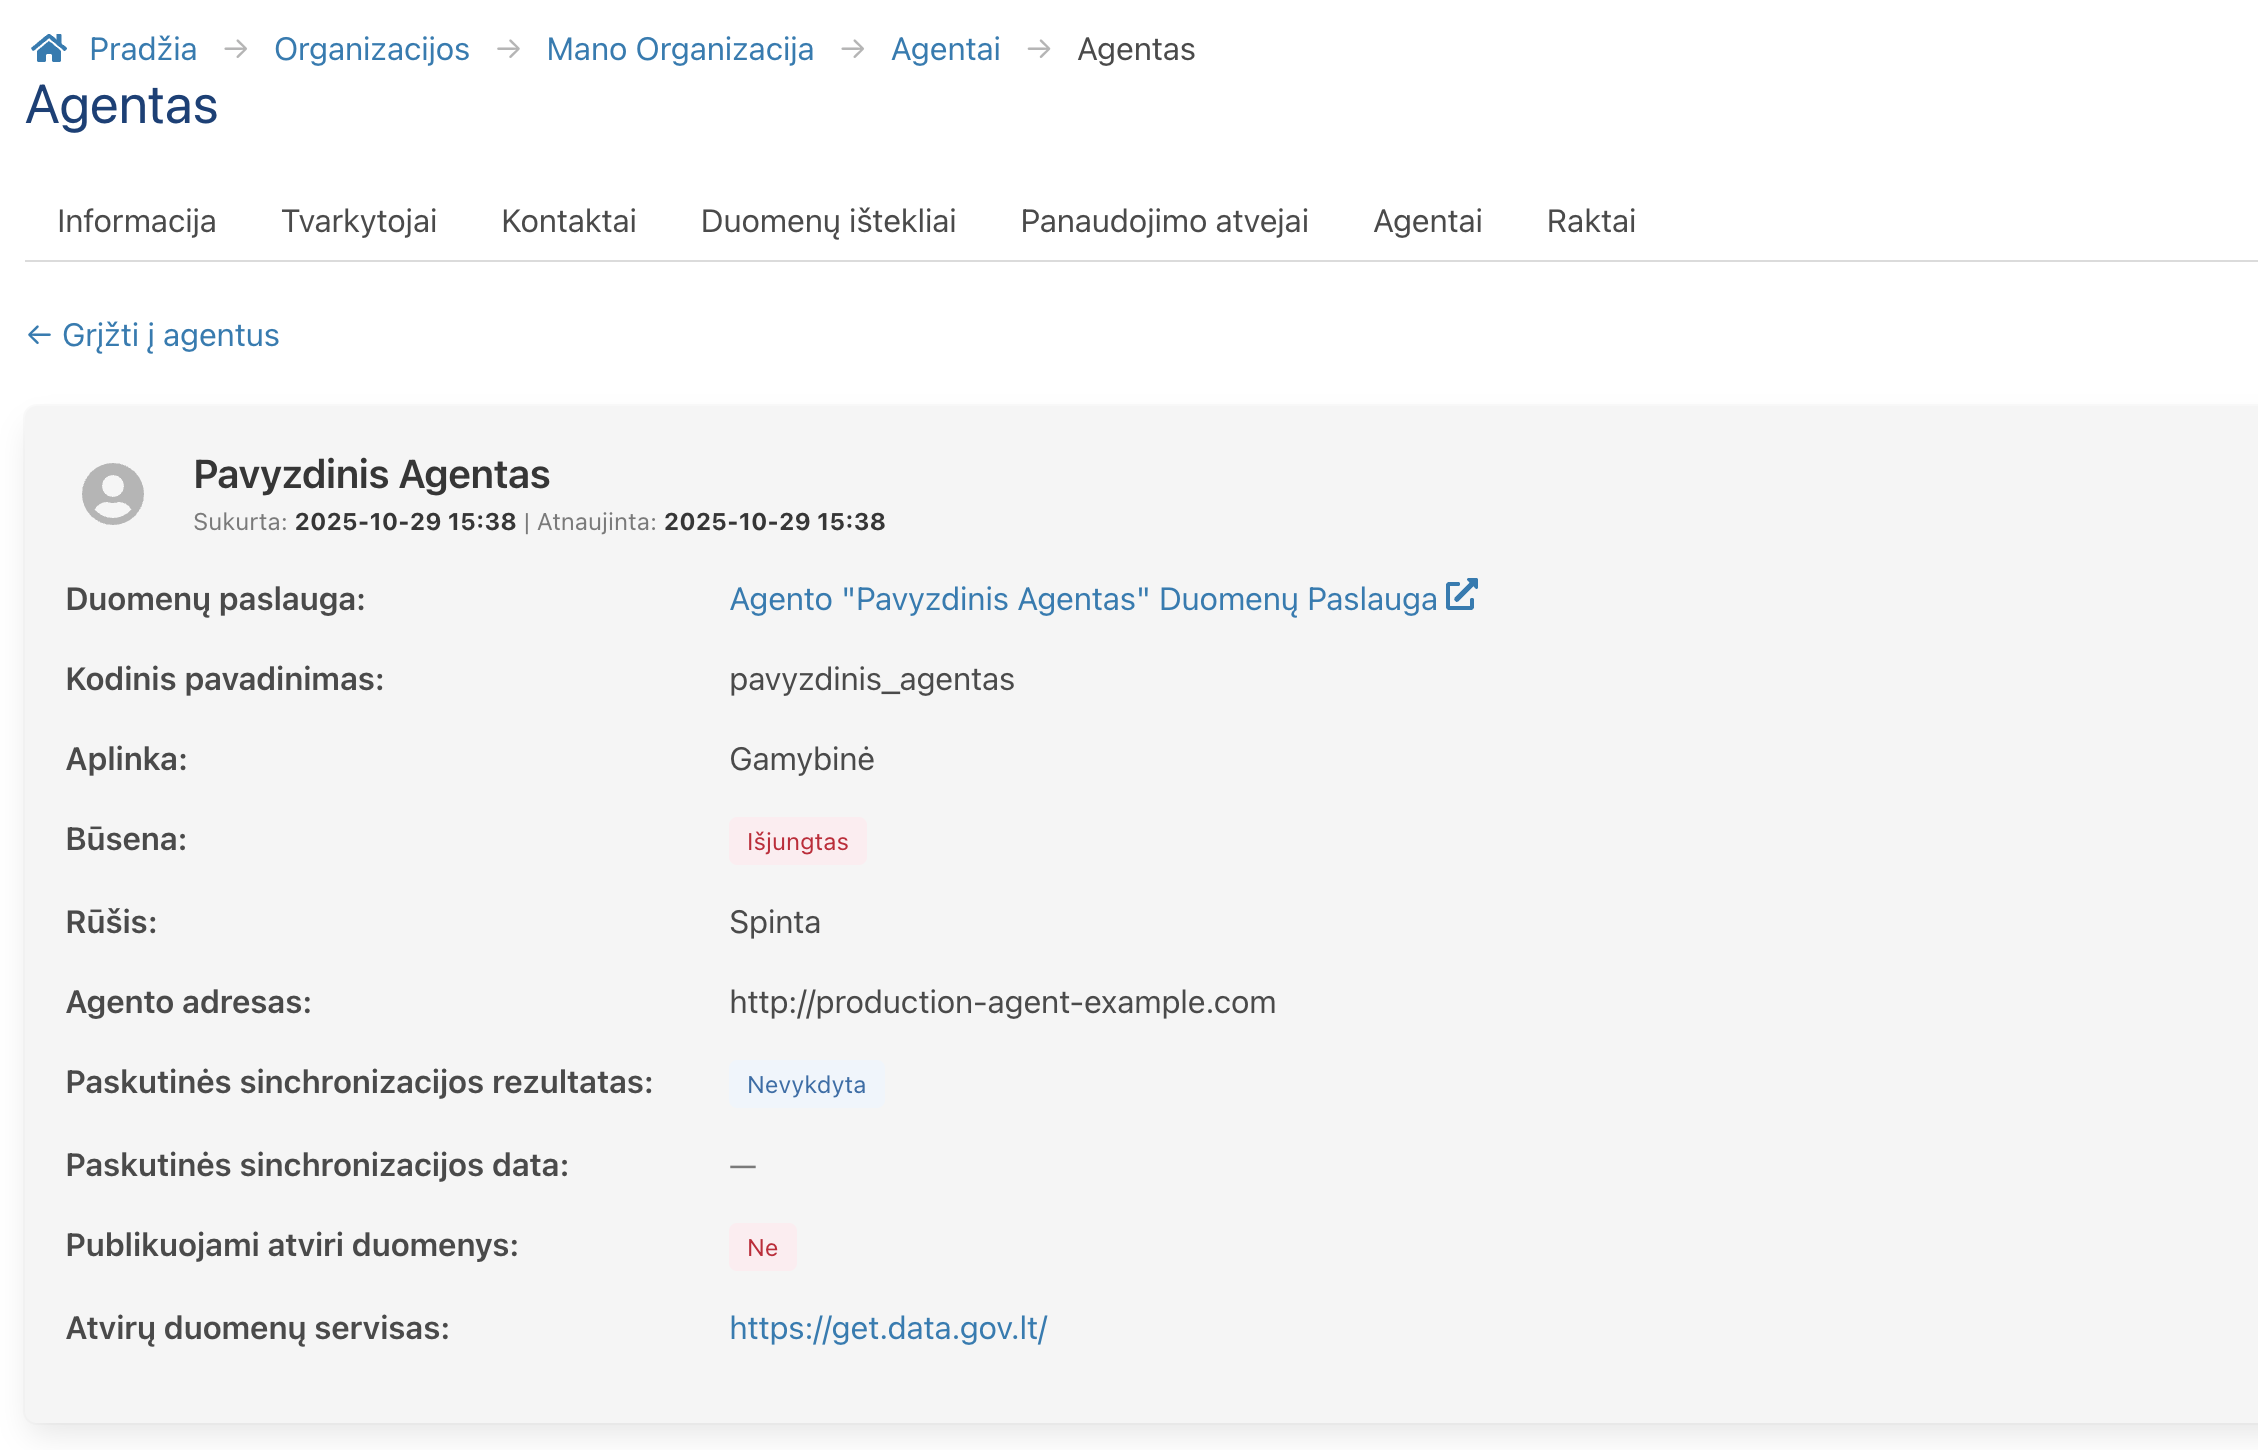Open Agento "Pavyzdinis Agentas" Duomenų Paslauga link
This screenshot has height=1450, width=2258.
[1083, 599]
